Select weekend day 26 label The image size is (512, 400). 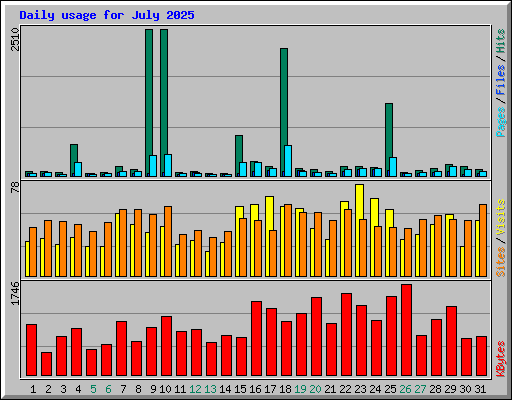(x=405, y=389)
